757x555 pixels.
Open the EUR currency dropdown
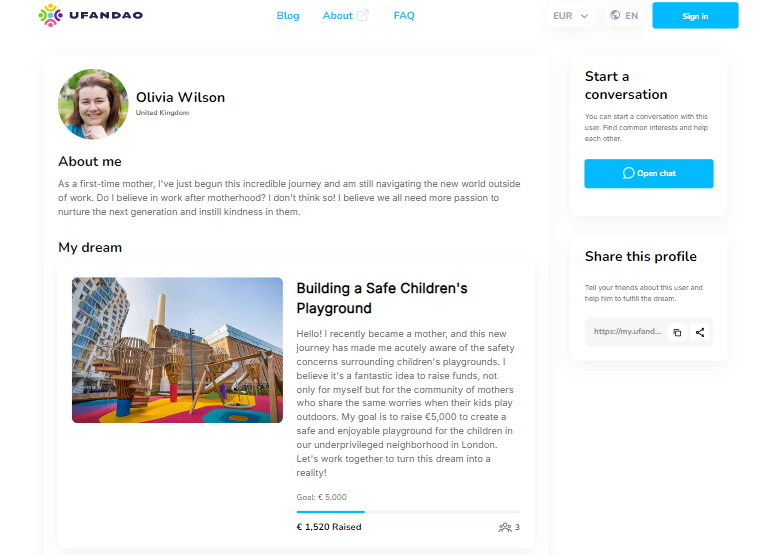571,16
